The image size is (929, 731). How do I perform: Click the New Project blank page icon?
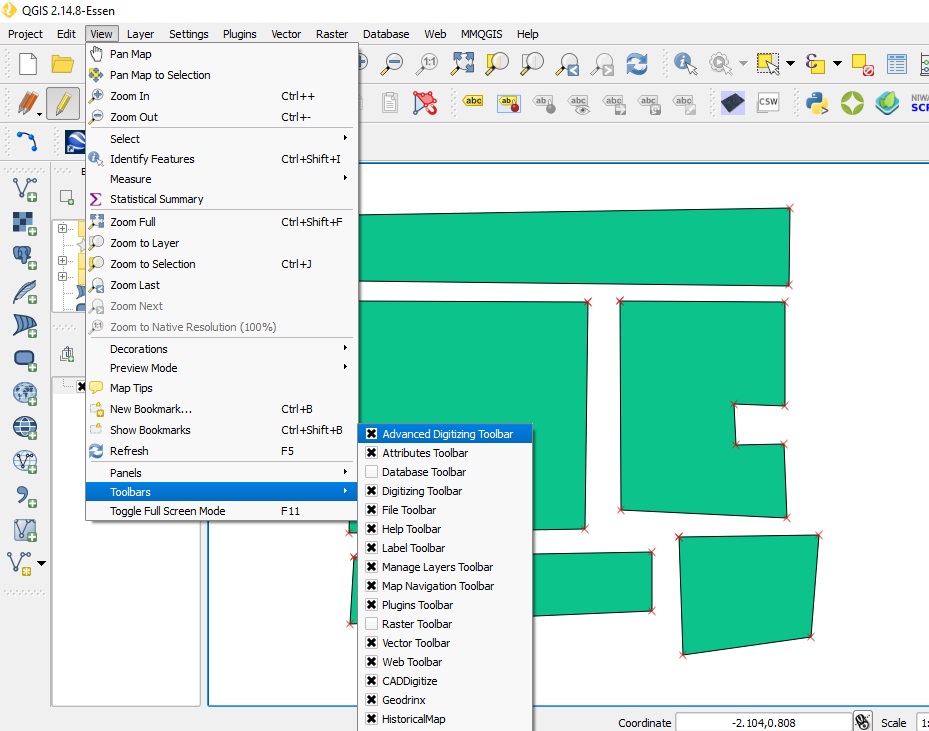pos(28,63)
